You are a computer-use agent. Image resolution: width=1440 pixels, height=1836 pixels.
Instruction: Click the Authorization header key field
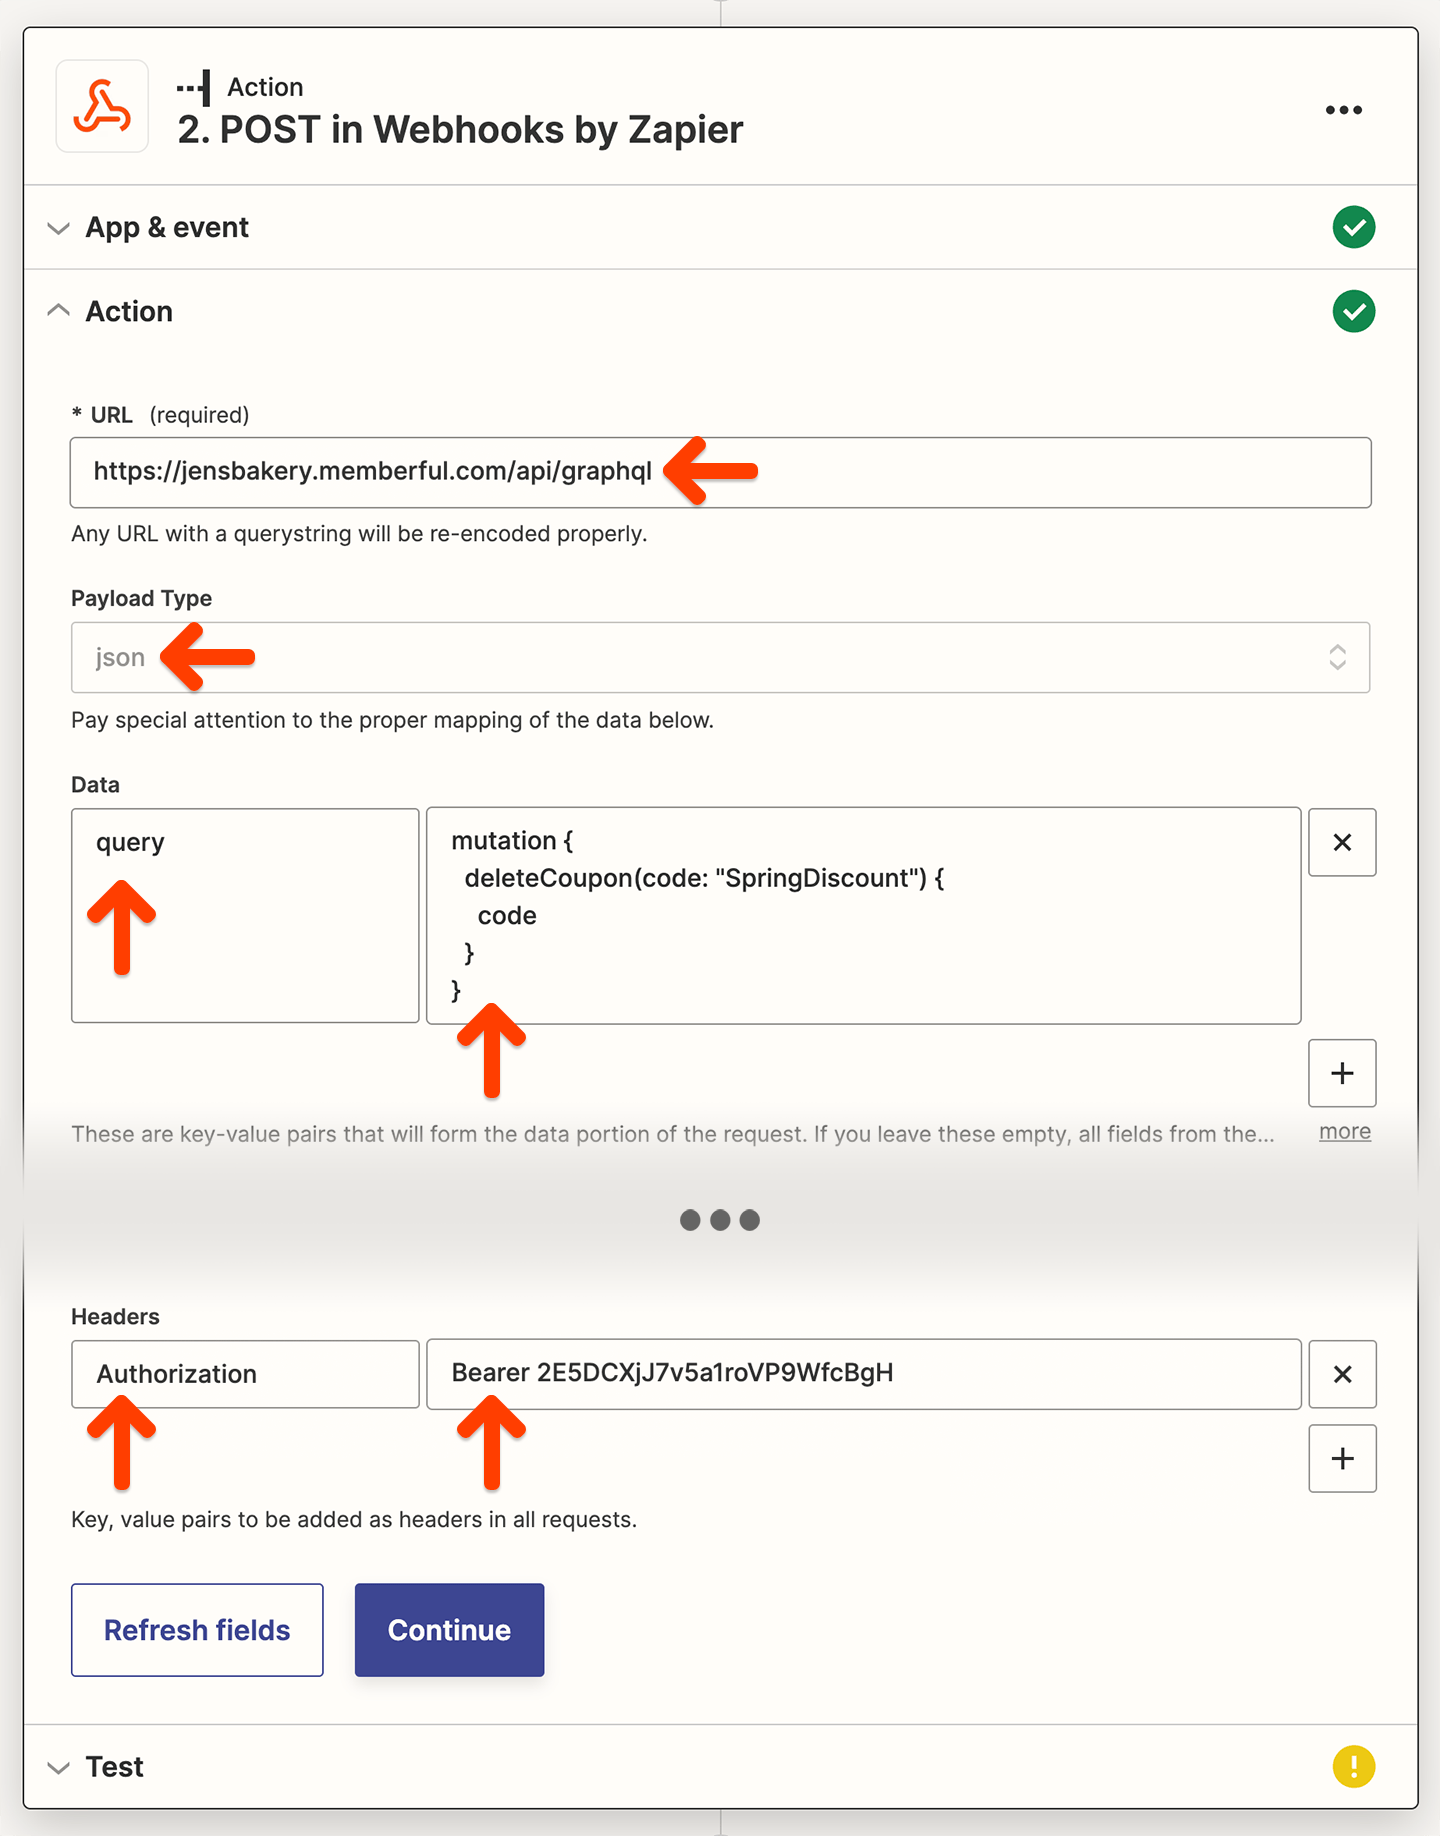point(245,1374)
